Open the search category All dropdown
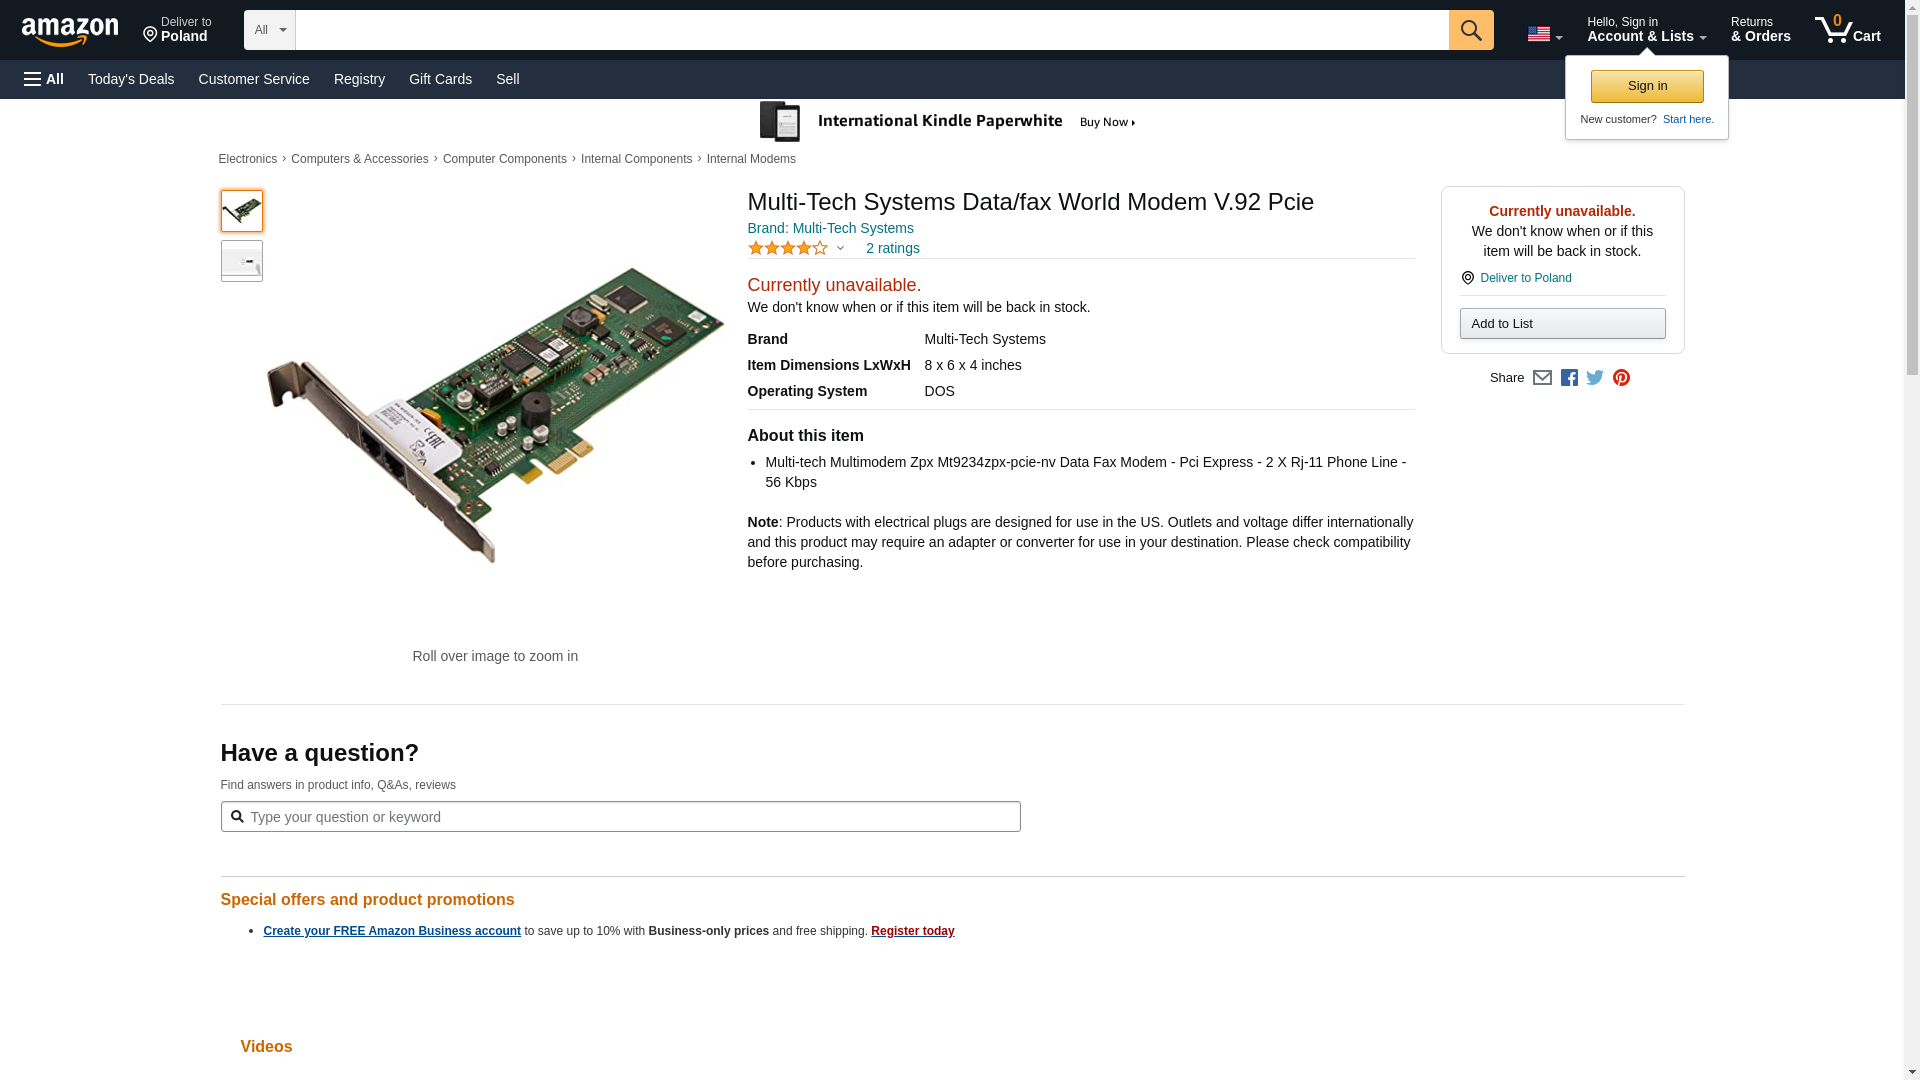This screenshot has height=1080, width=1920. pos(269,30)
